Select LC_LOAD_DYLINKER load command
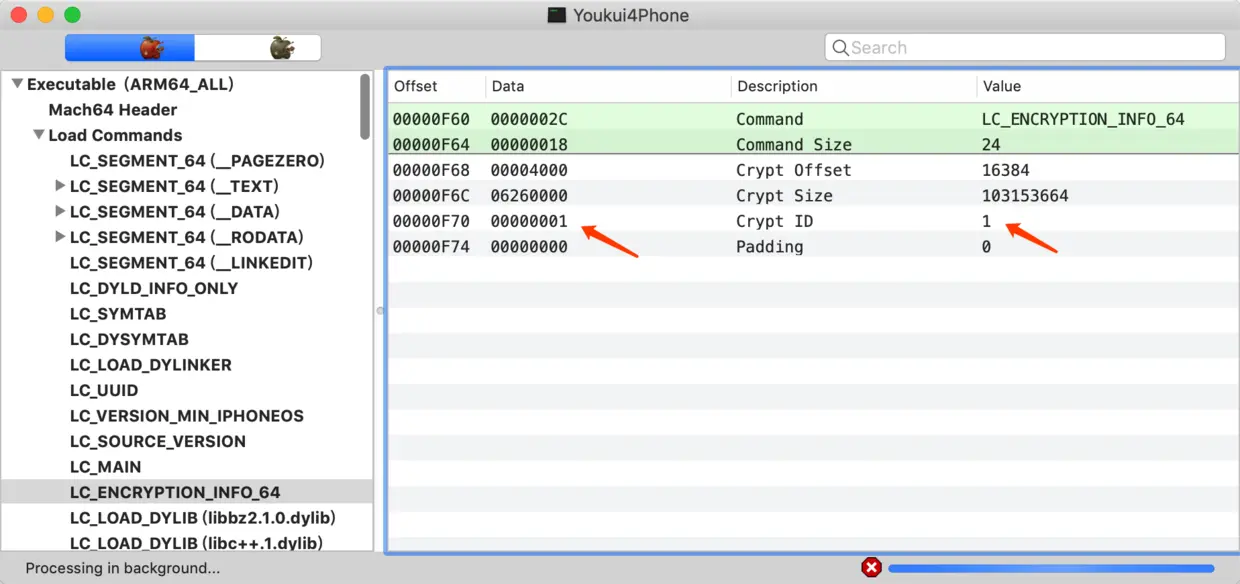This screenshot has height=584, width=1240. [150, 365]
